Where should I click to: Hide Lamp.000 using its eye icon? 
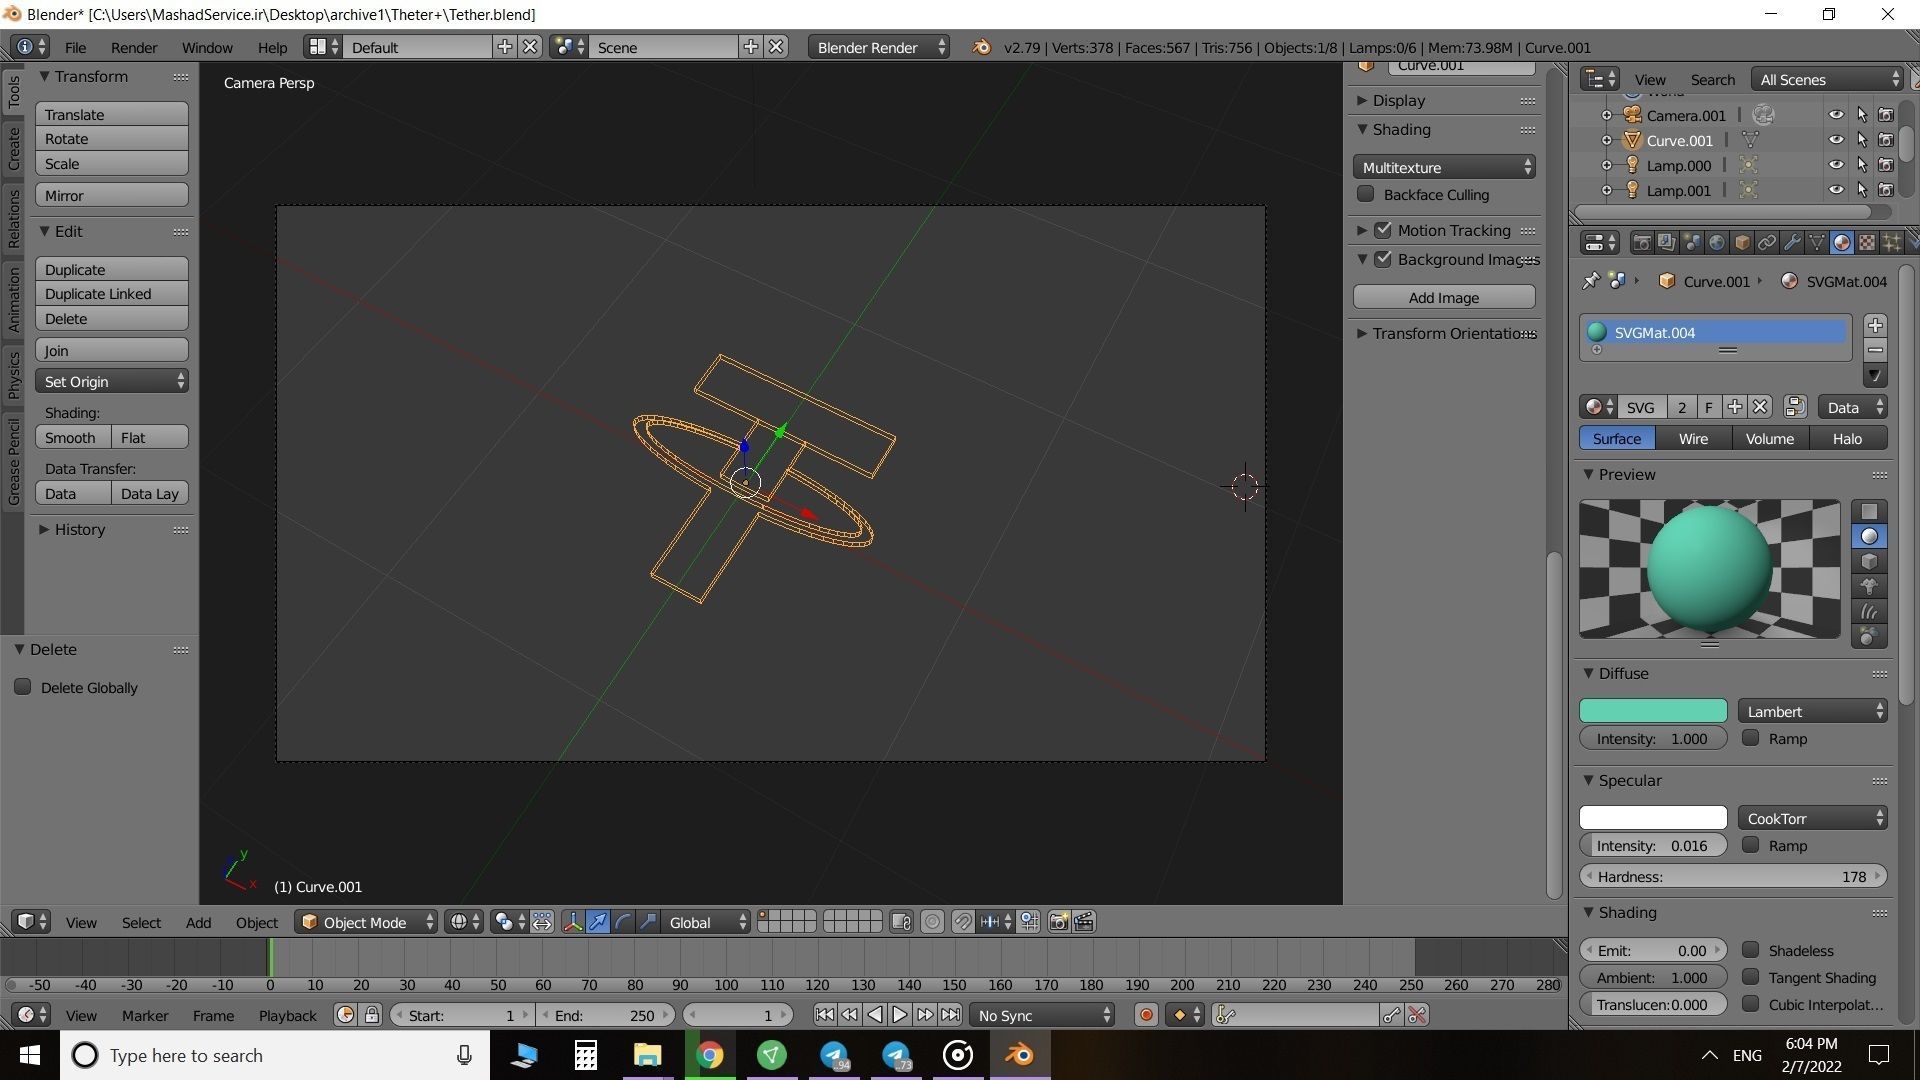(1836, 165)
